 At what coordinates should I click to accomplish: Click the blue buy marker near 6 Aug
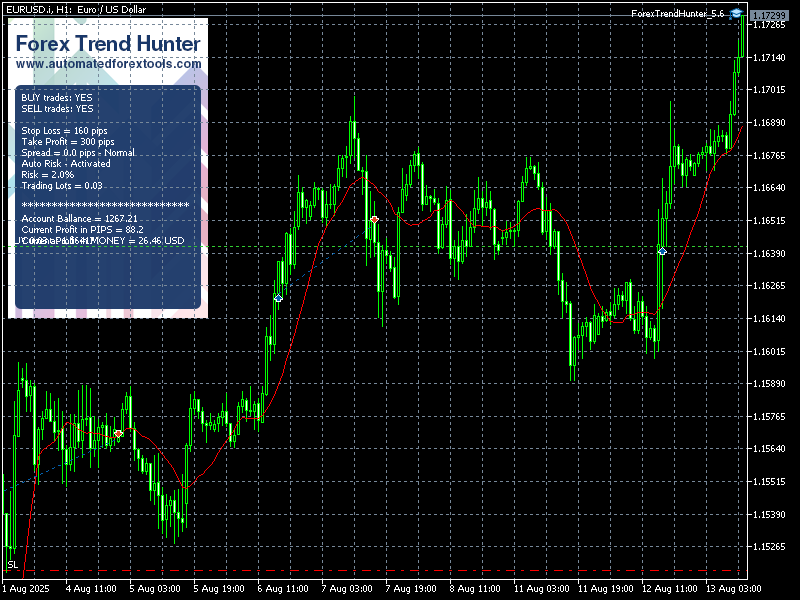pyautogui.click(x=278, y=298)
